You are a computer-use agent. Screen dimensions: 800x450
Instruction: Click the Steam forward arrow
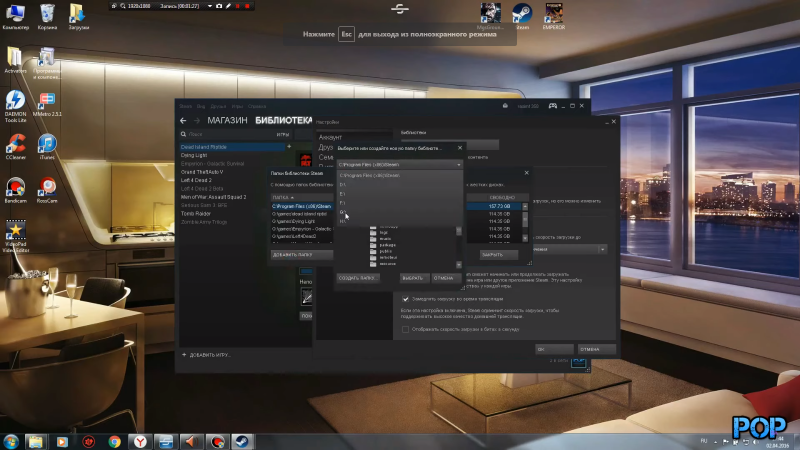(197, 120)
